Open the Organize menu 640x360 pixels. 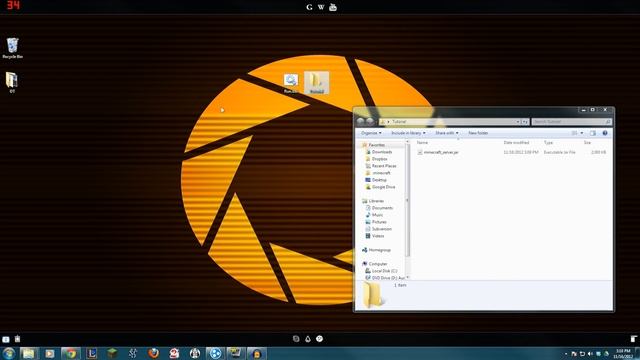pos(371,133)
